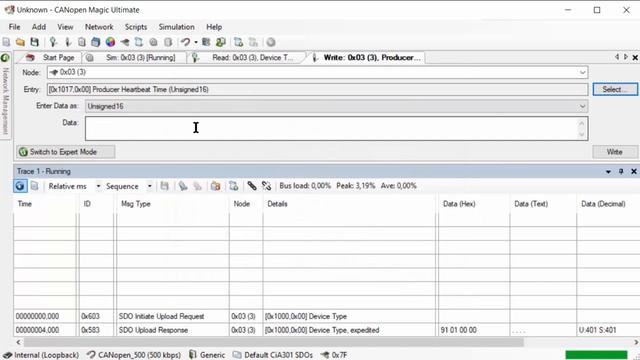Image resolution: width=640 pixels, height=360 pixels.
Task: Click the blue cube toolbar icon
Action: tap(96, 42)
